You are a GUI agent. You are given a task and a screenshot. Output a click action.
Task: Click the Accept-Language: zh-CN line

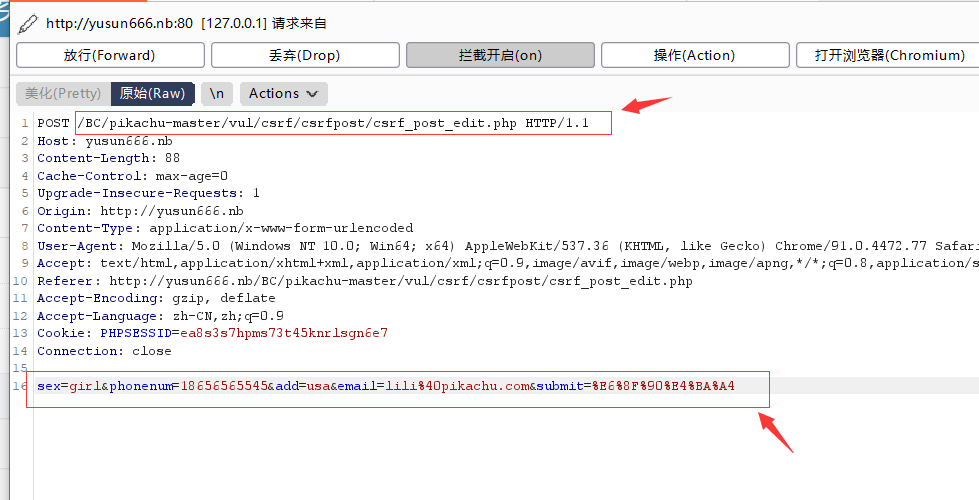click(160, 316)
